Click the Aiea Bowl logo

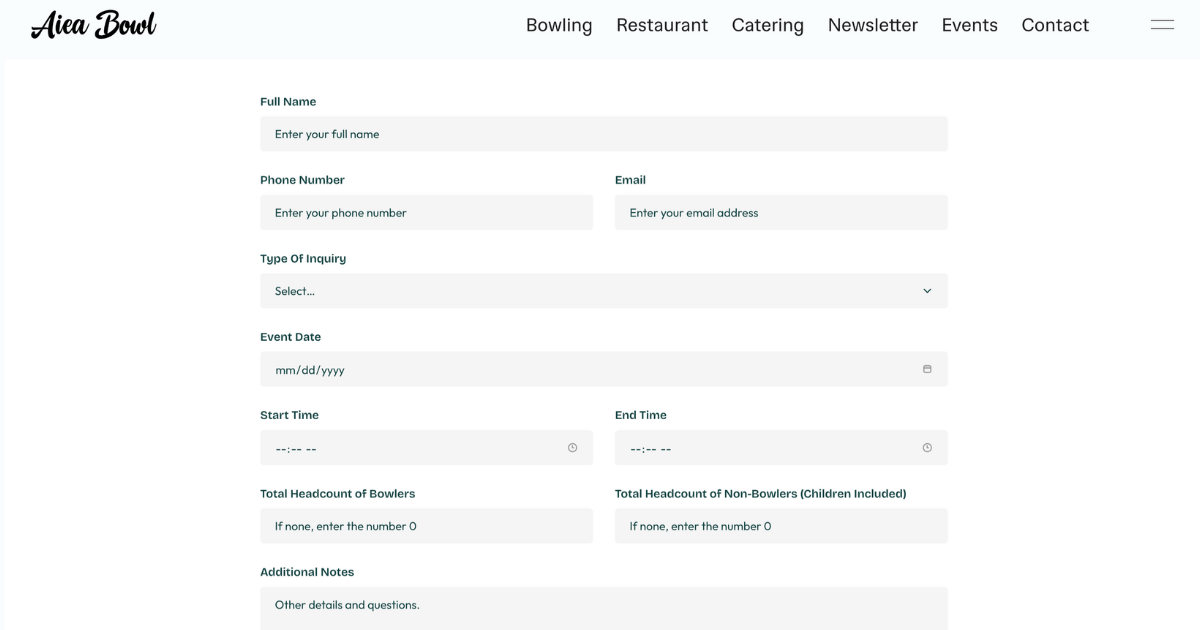pyautogui.click(x=93, y=23)
